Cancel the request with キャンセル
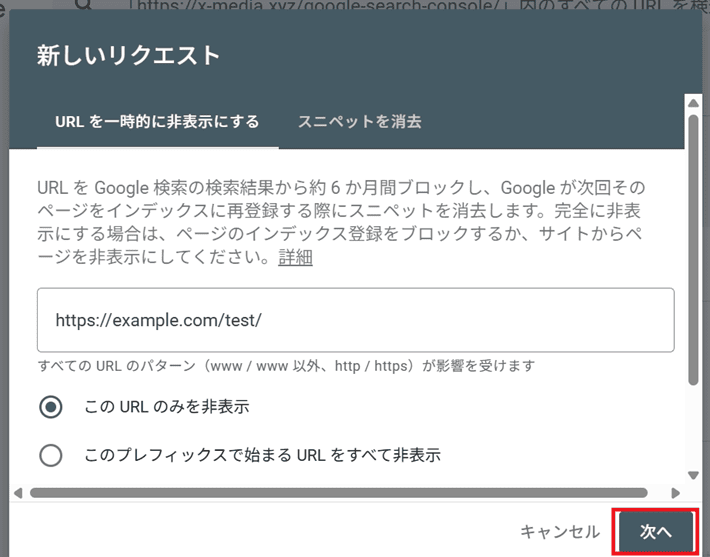Viewport: 710px width, 557px height. point(560,532)
